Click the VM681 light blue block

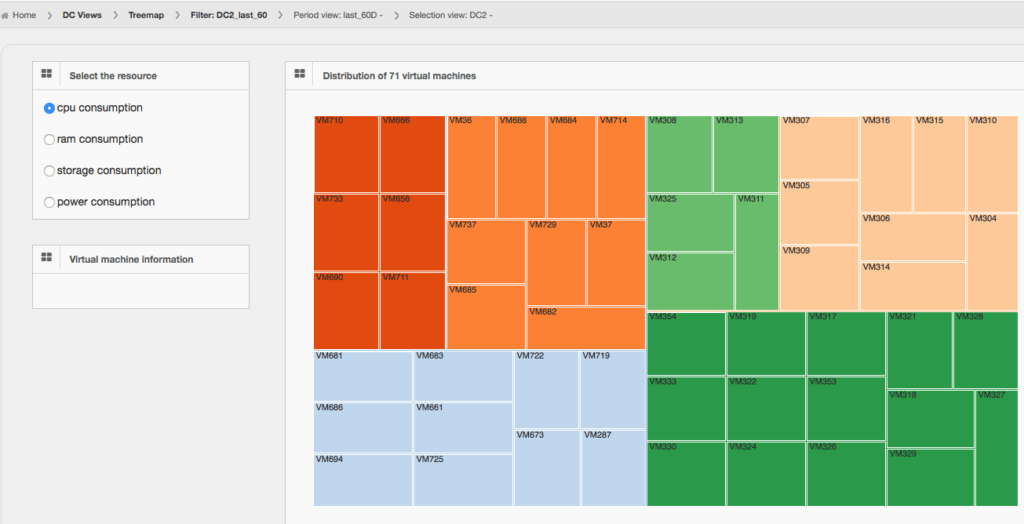tap(363, 376)
